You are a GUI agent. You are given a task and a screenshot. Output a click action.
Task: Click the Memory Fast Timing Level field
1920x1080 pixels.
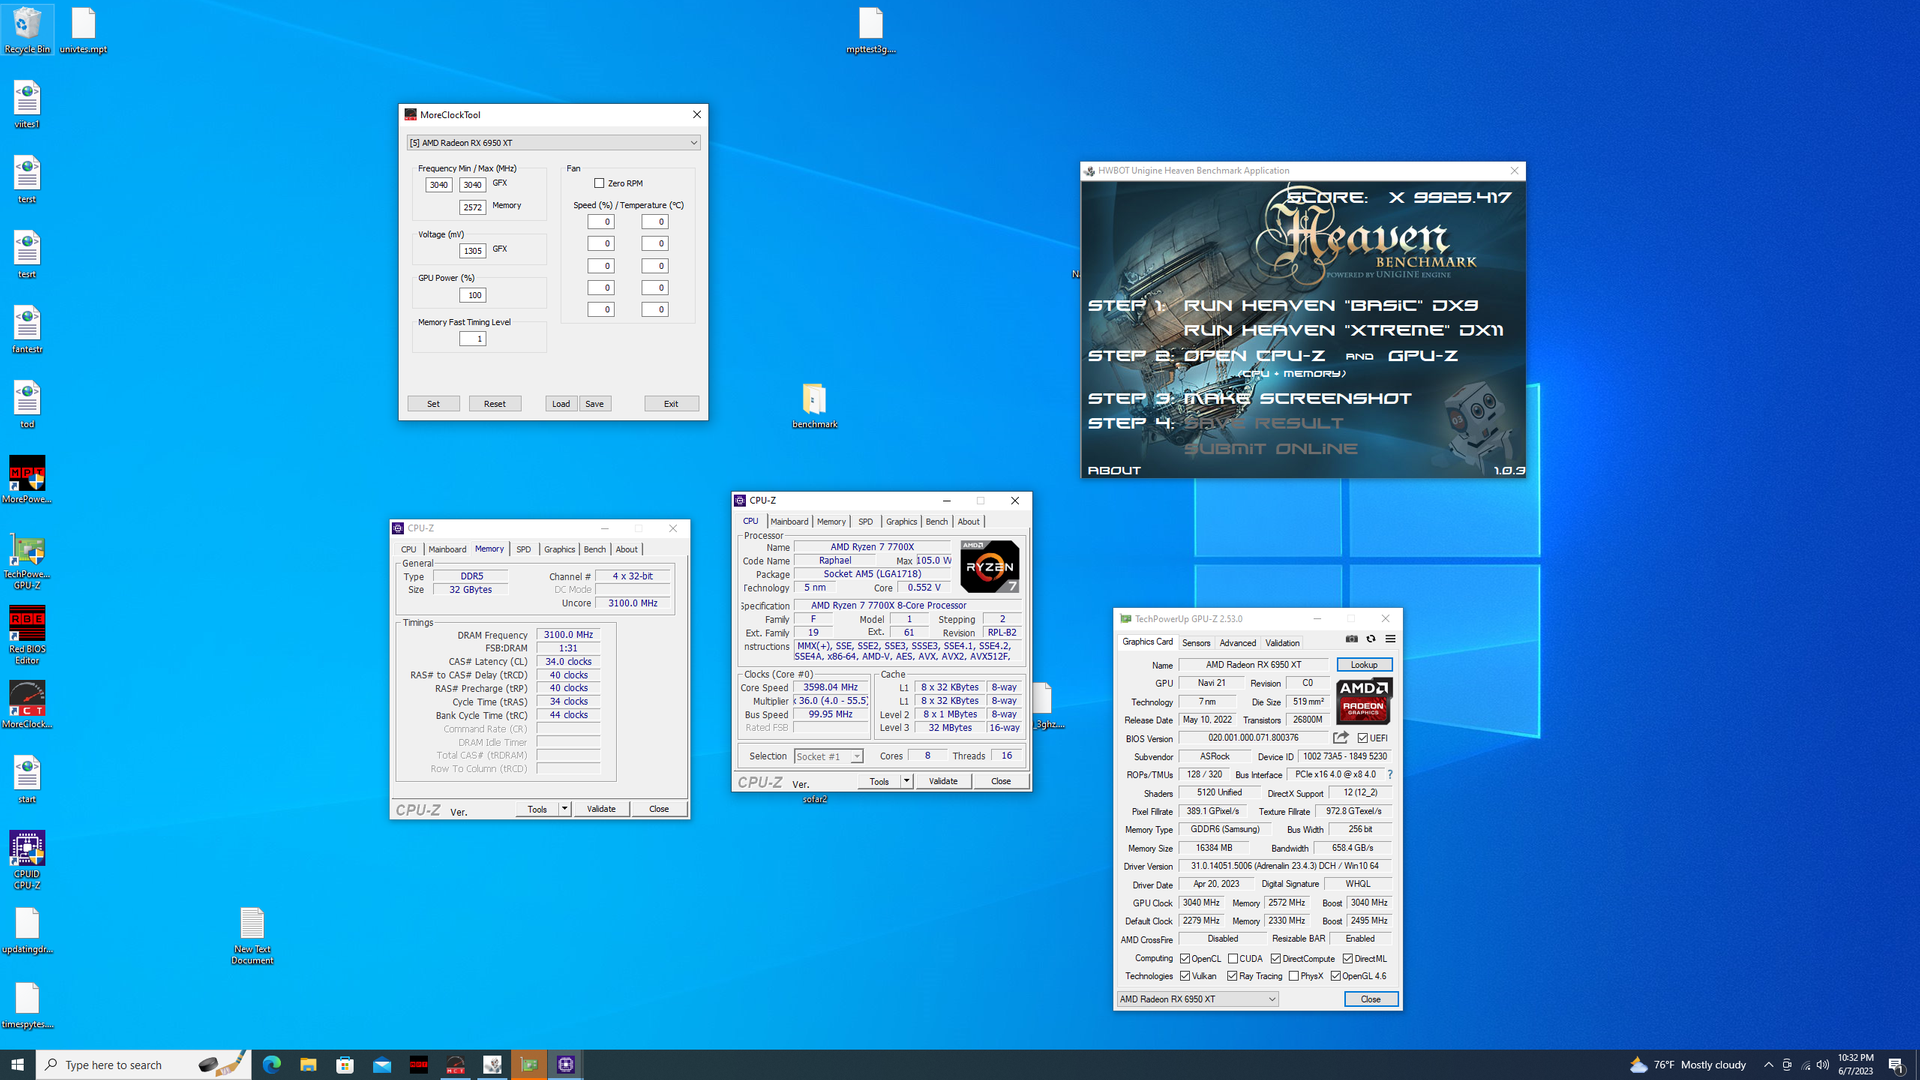472,339
